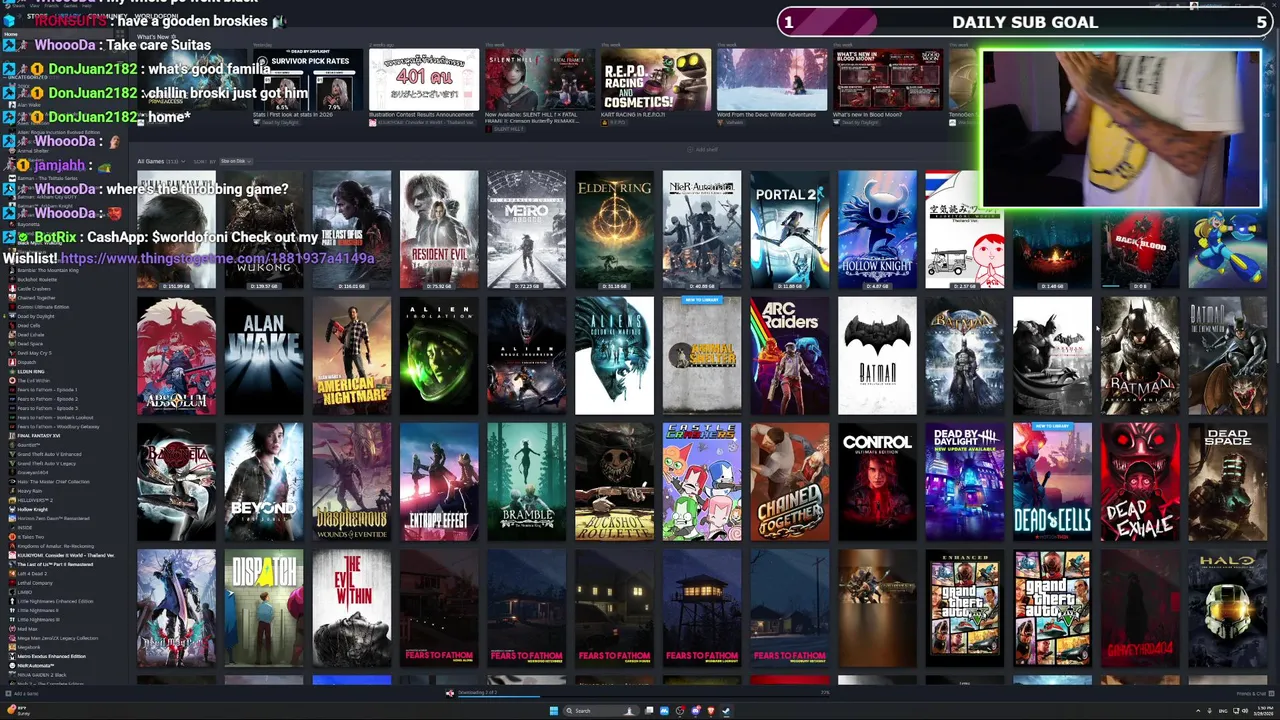Open the Grand Theft Auto V Enhanced cover

(x=965, y=608)
